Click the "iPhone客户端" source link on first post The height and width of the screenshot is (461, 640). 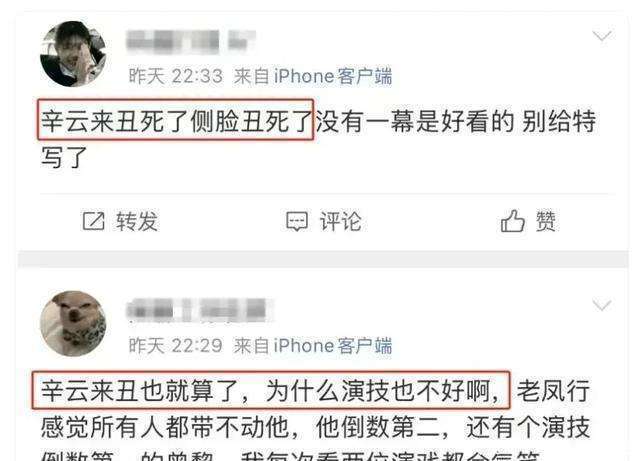[333, 76]
